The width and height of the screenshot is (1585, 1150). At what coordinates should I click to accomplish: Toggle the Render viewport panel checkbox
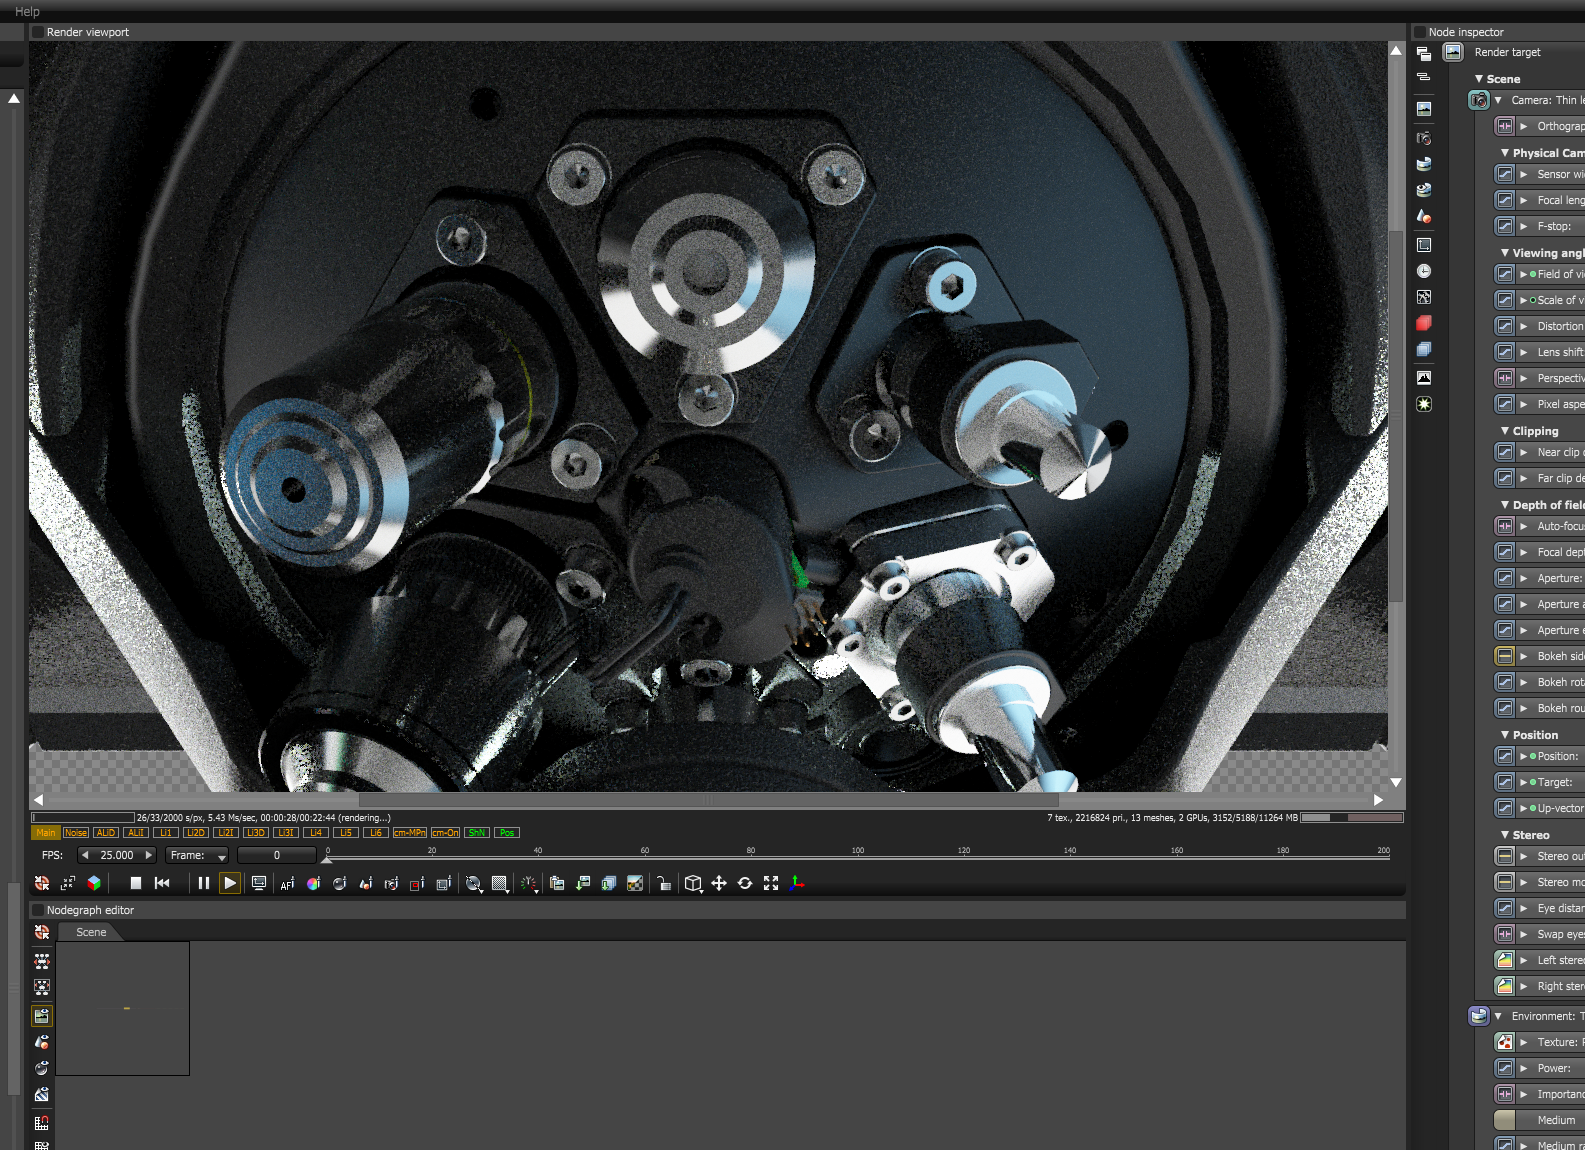[x=38, y=32]
